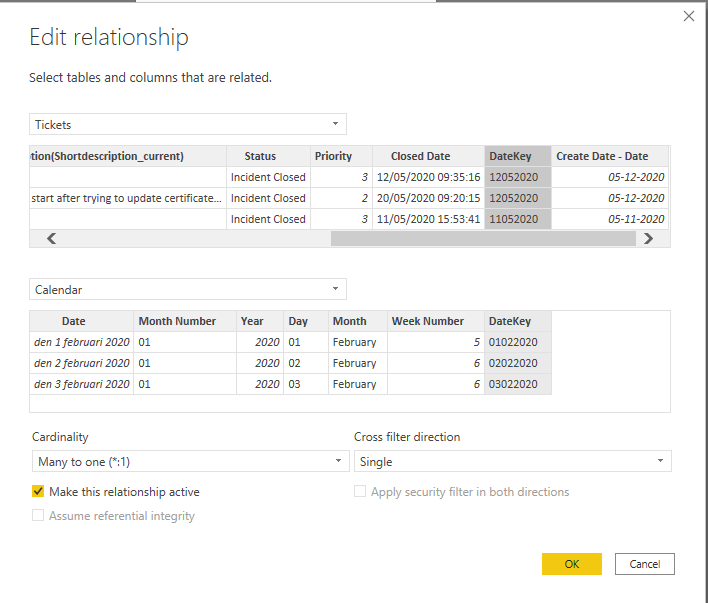Select the DateKey column header in Tickets table
This screenshot has width=708, height=603.
click(x=518, y=156)
